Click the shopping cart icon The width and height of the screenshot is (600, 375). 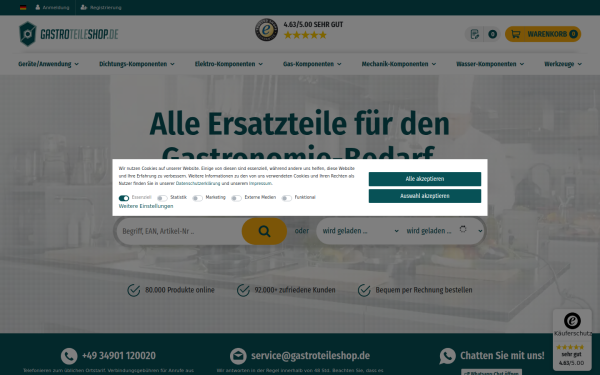tap(515, 34)
